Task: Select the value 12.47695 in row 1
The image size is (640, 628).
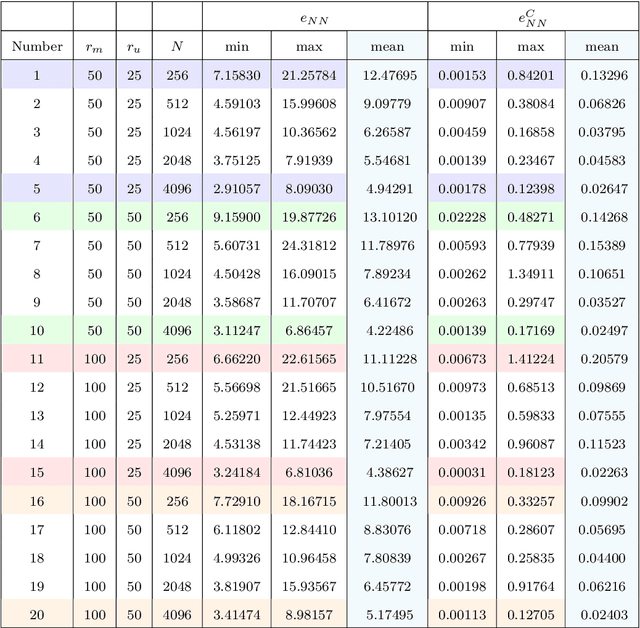Action: 387,75
